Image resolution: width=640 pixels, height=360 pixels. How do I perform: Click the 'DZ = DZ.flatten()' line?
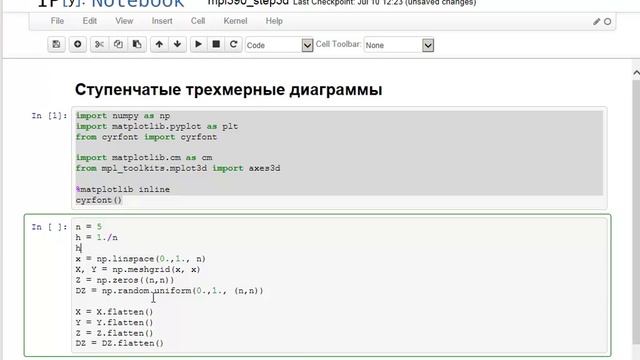pos(120,343)
